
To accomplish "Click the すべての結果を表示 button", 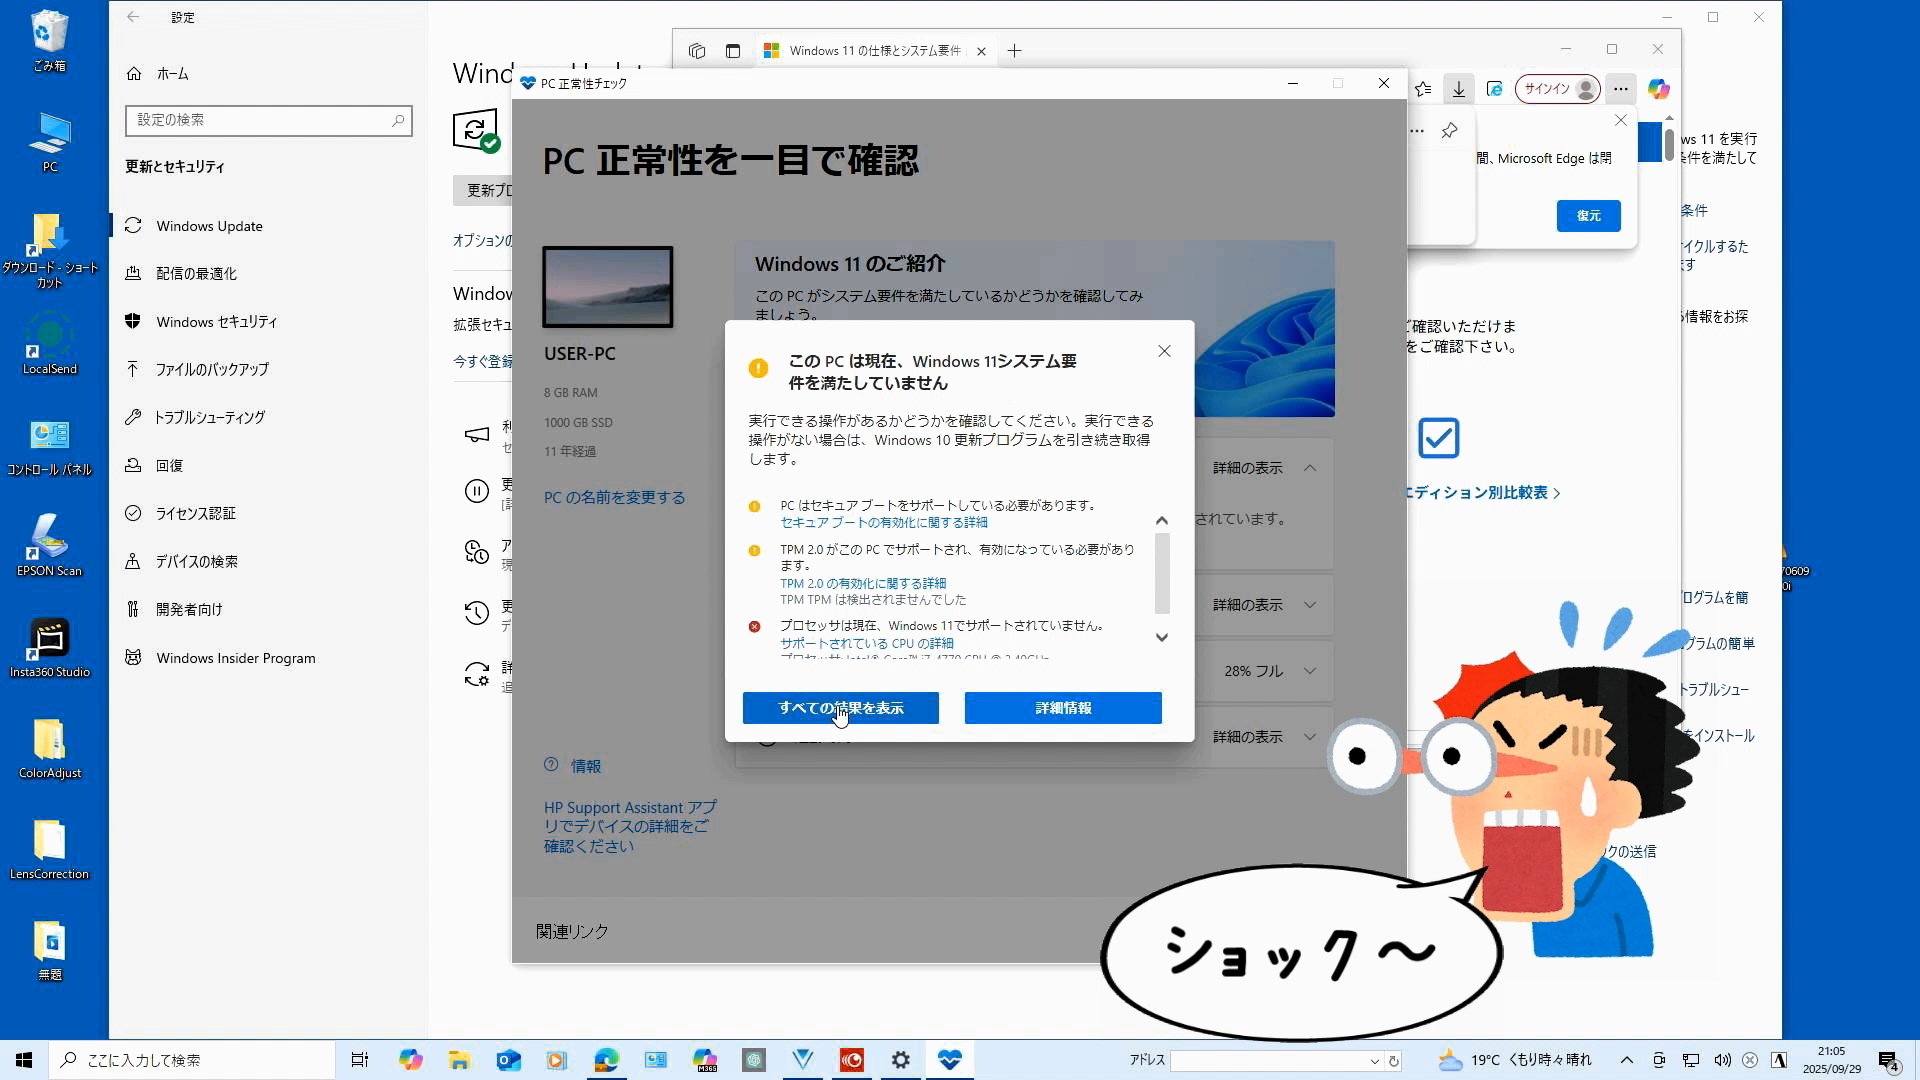I will [840, 707].
